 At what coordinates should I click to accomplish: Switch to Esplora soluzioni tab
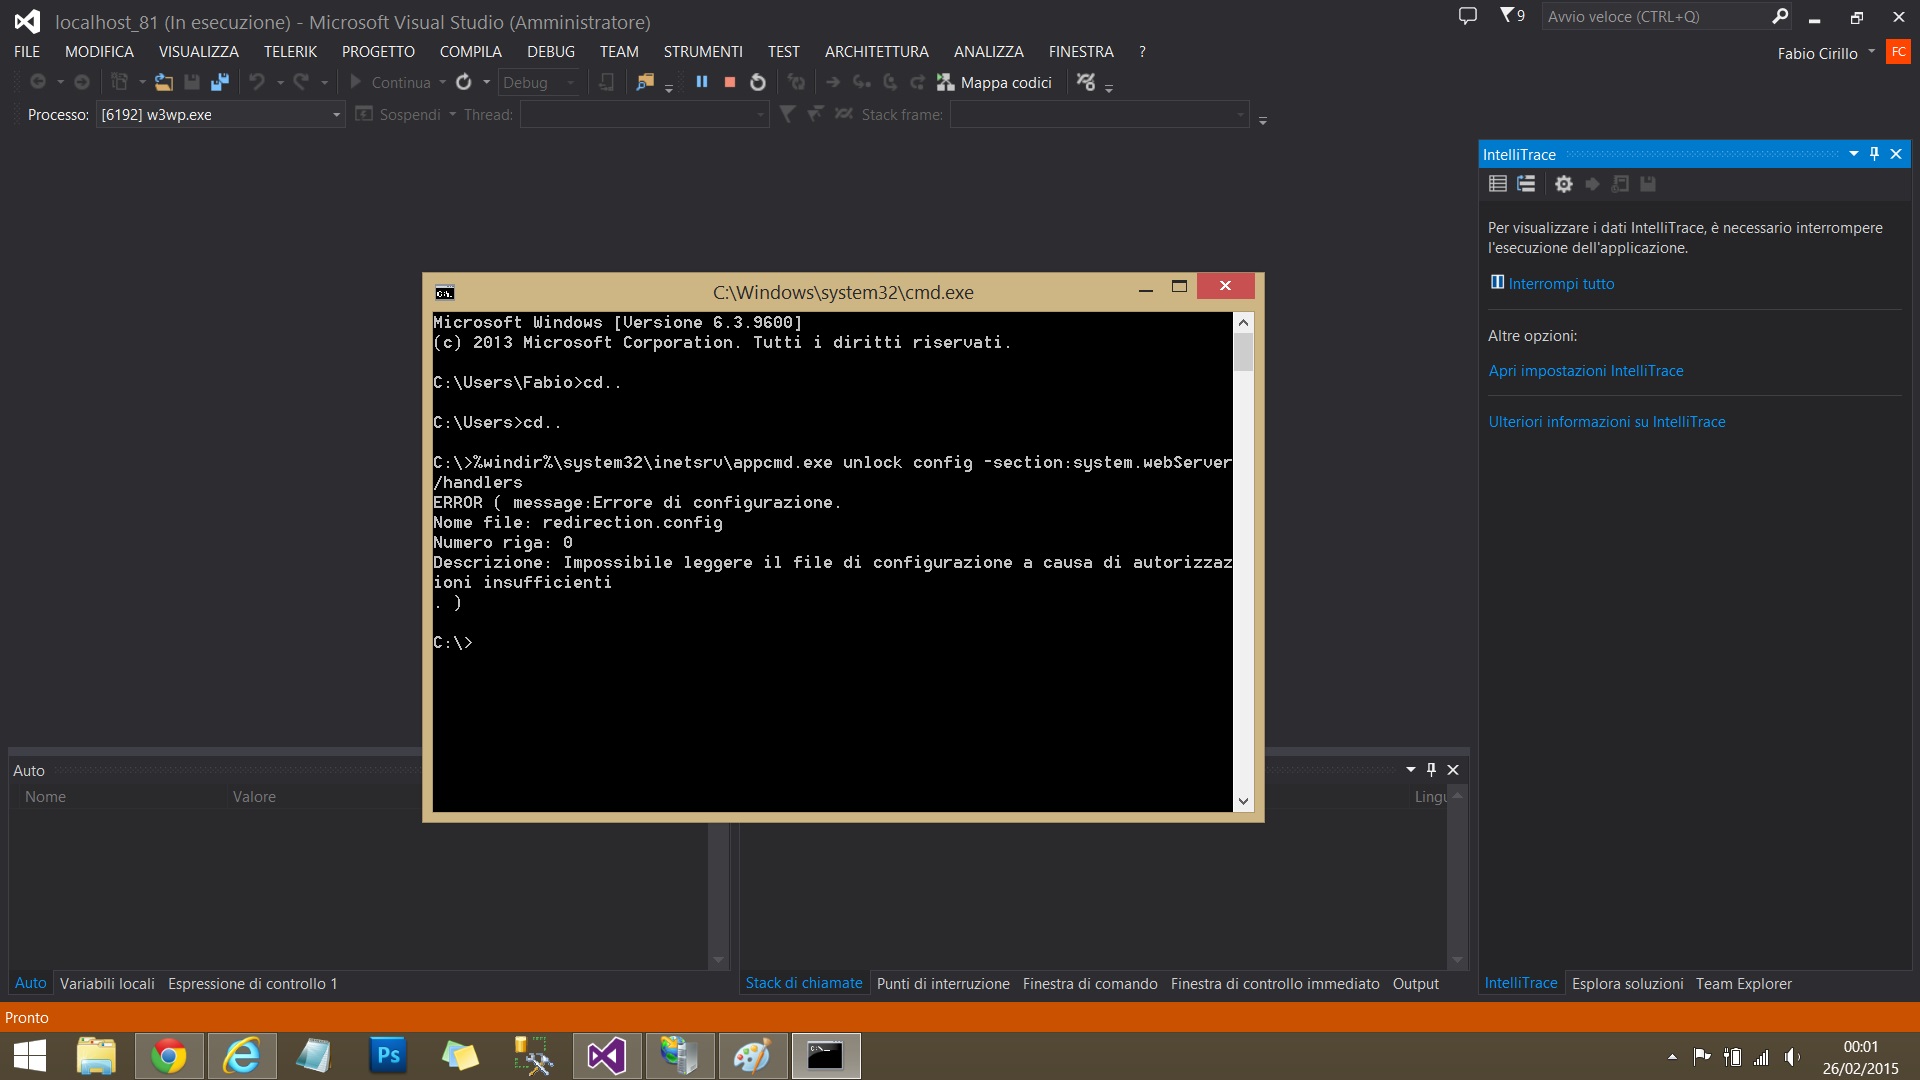[x=1628, y=984]
